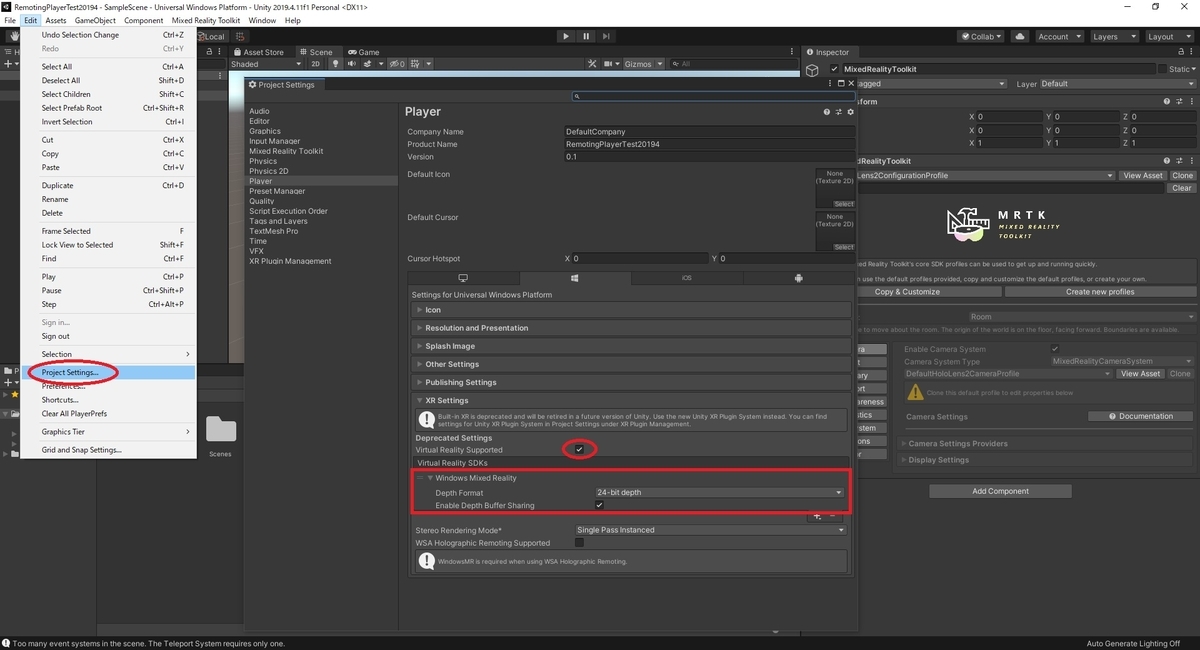Viewport: 1200px width, 650px height.
Task: Click Preferences in the Edit menu
Action: 108,386
